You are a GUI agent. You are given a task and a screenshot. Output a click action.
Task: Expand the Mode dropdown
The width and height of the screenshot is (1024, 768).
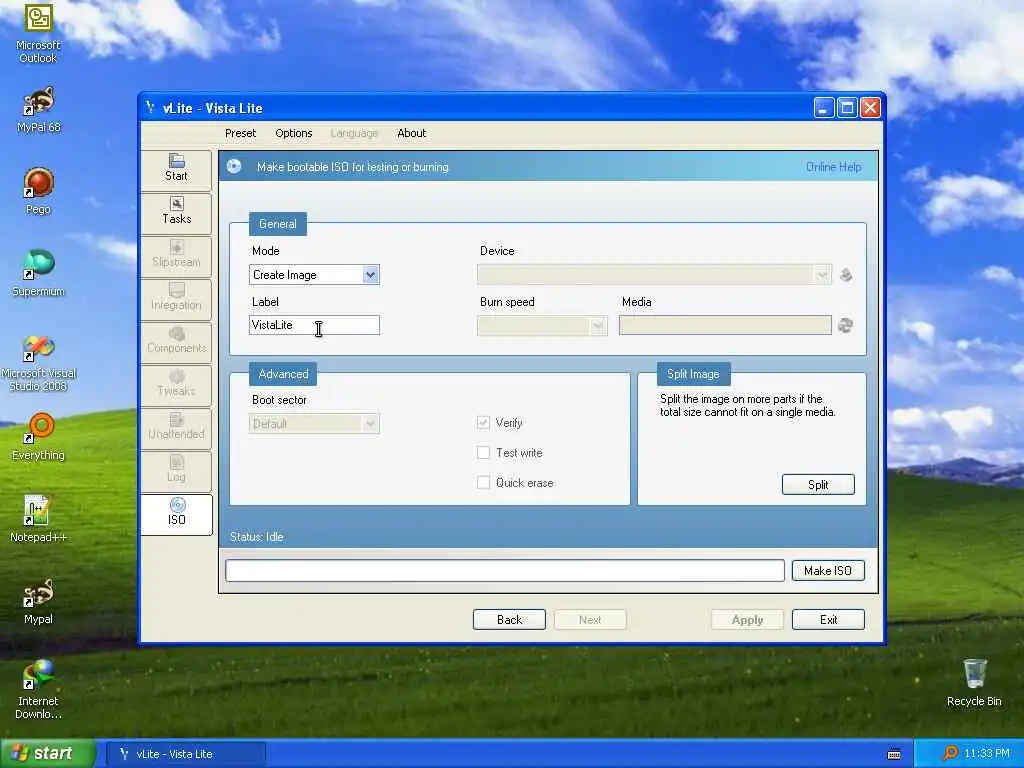370,275
